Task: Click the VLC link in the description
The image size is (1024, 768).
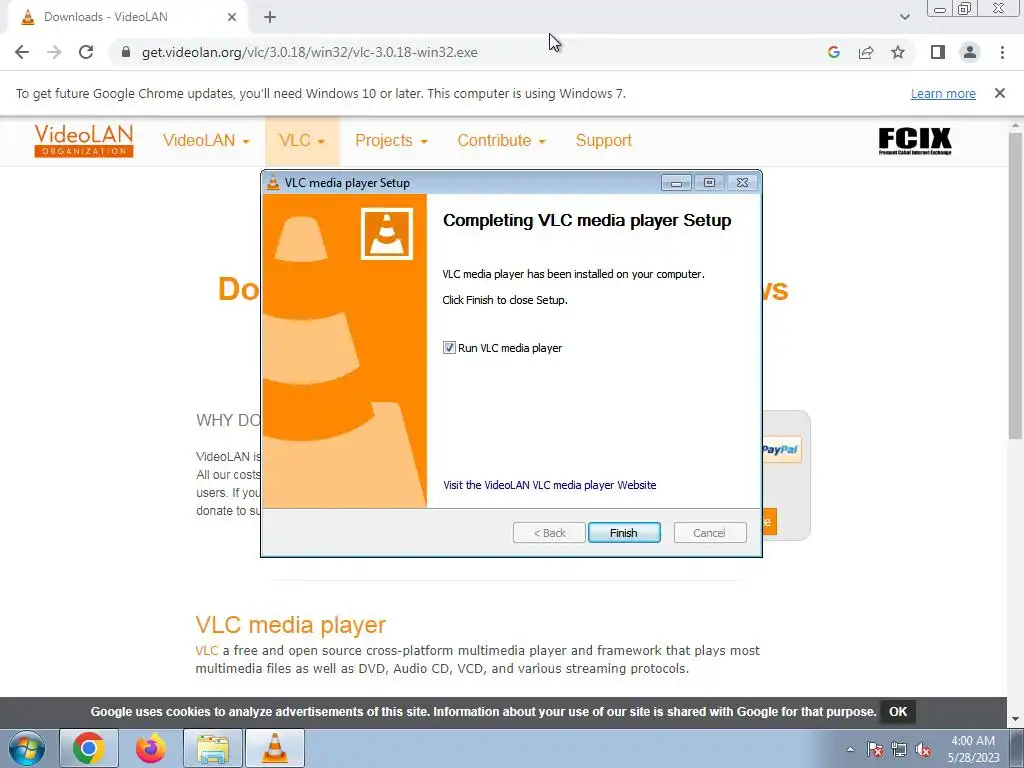Action: pyautogui.click(x=206, y=650)
